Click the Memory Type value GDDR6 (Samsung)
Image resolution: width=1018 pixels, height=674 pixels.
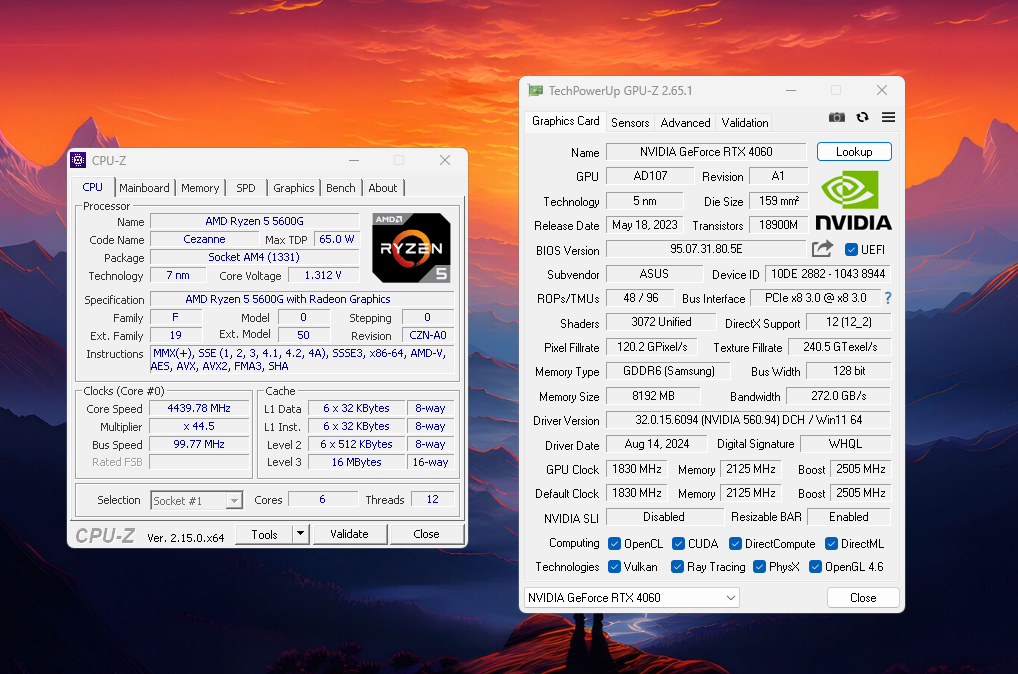[x=669, y=371]
